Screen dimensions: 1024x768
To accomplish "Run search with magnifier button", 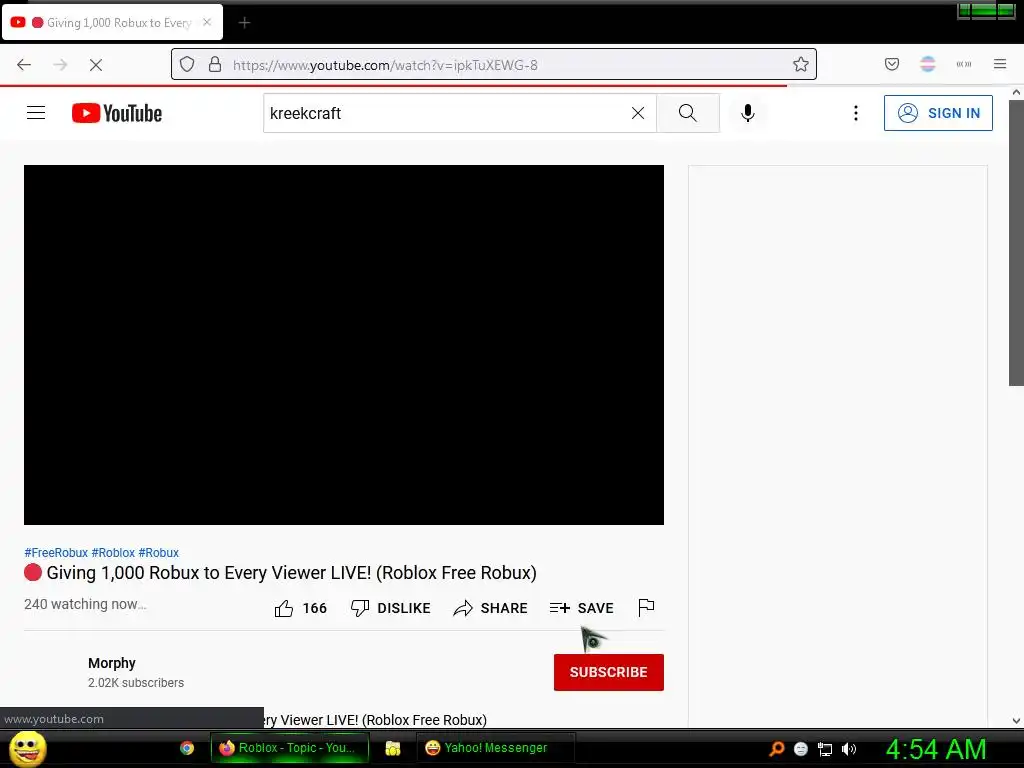I will click(688, 113).
